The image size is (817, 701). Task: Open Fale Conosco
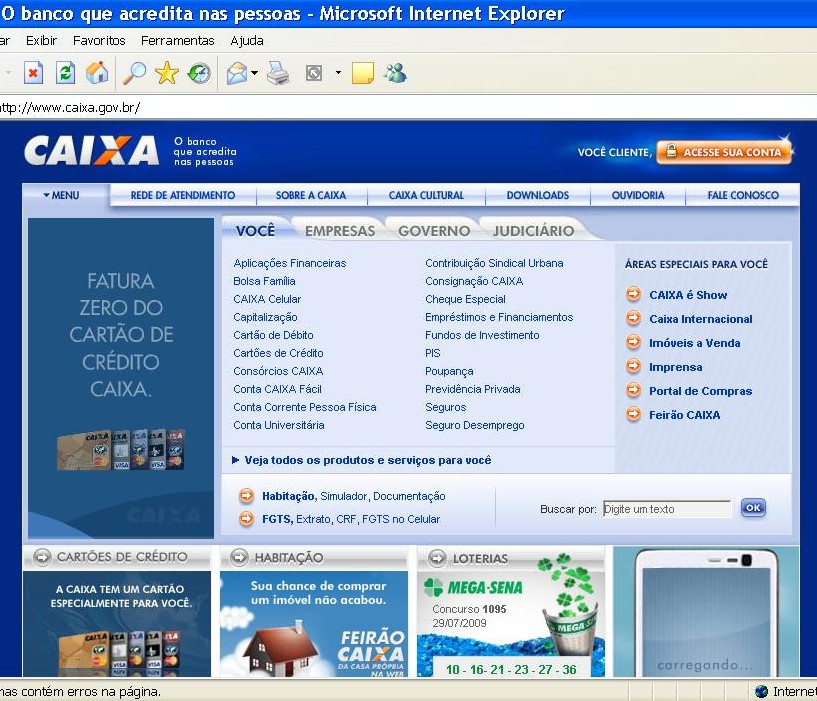click(743, 195)
